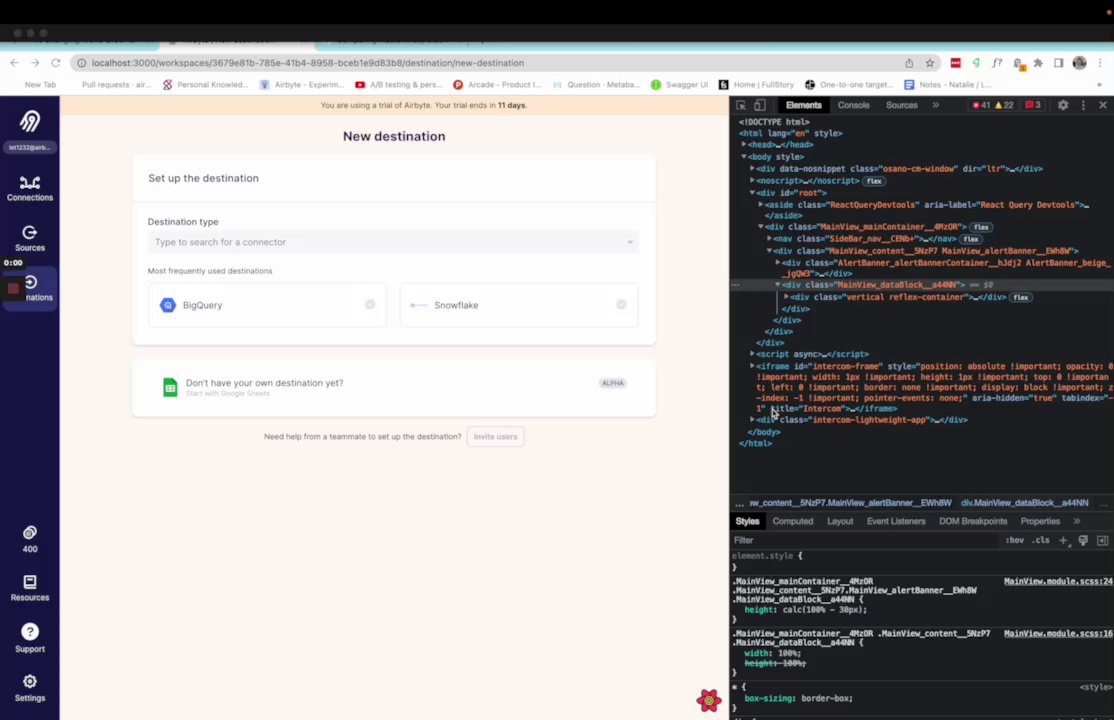Open the 400 credits icon in sidebar
The width and height of the screenshot is (1114, 720).
pos(30,539)
